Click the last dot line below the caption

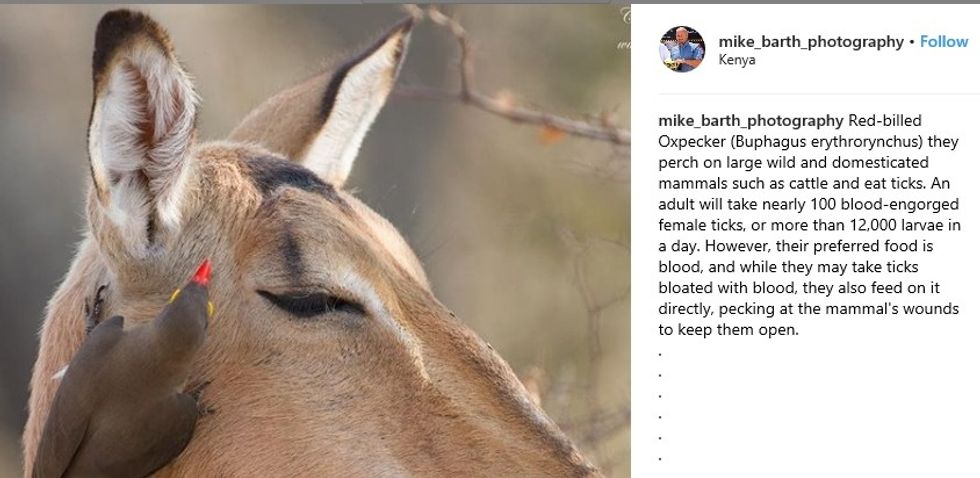(x=661, y=459)
